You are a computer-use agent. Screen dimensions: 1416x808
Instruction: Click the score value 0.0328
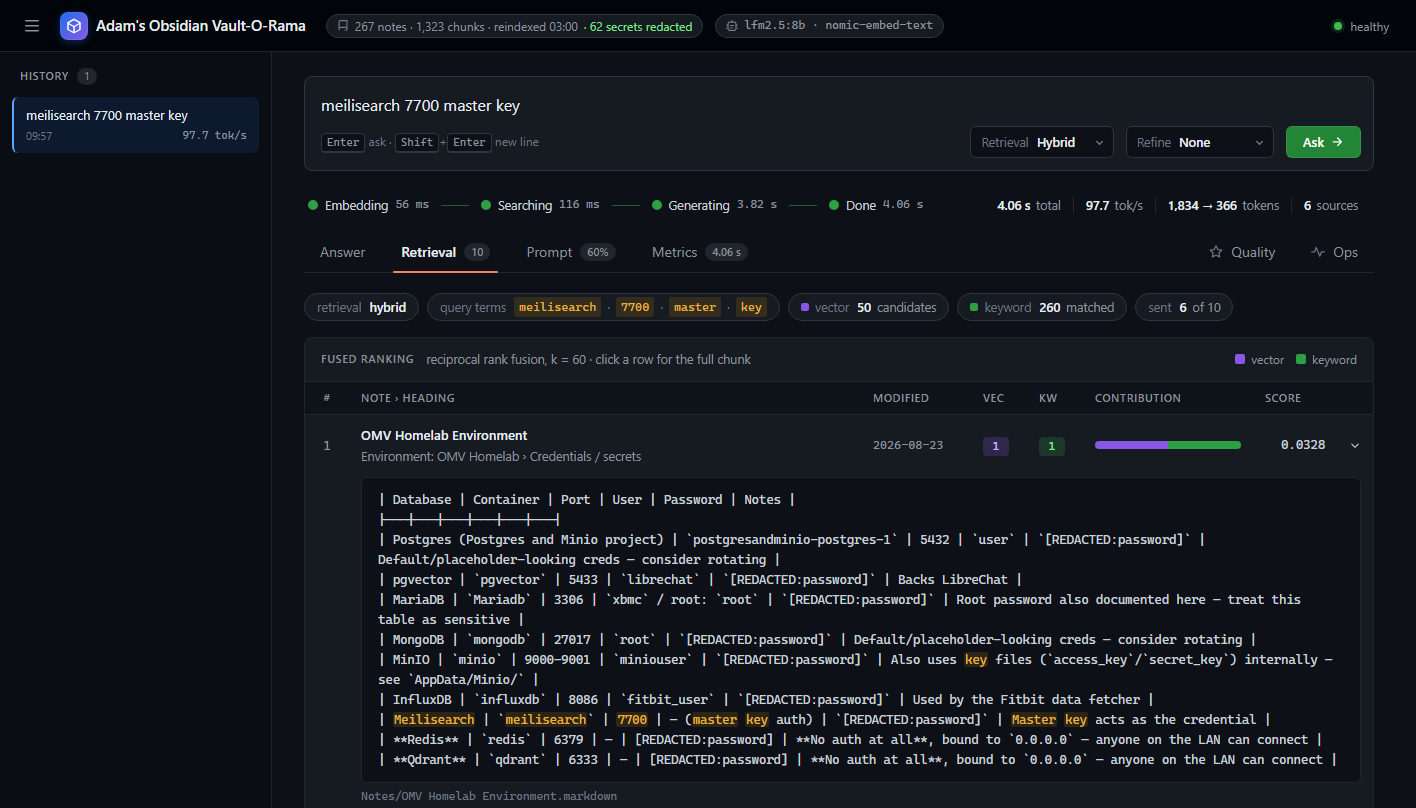pos(1303,445)
